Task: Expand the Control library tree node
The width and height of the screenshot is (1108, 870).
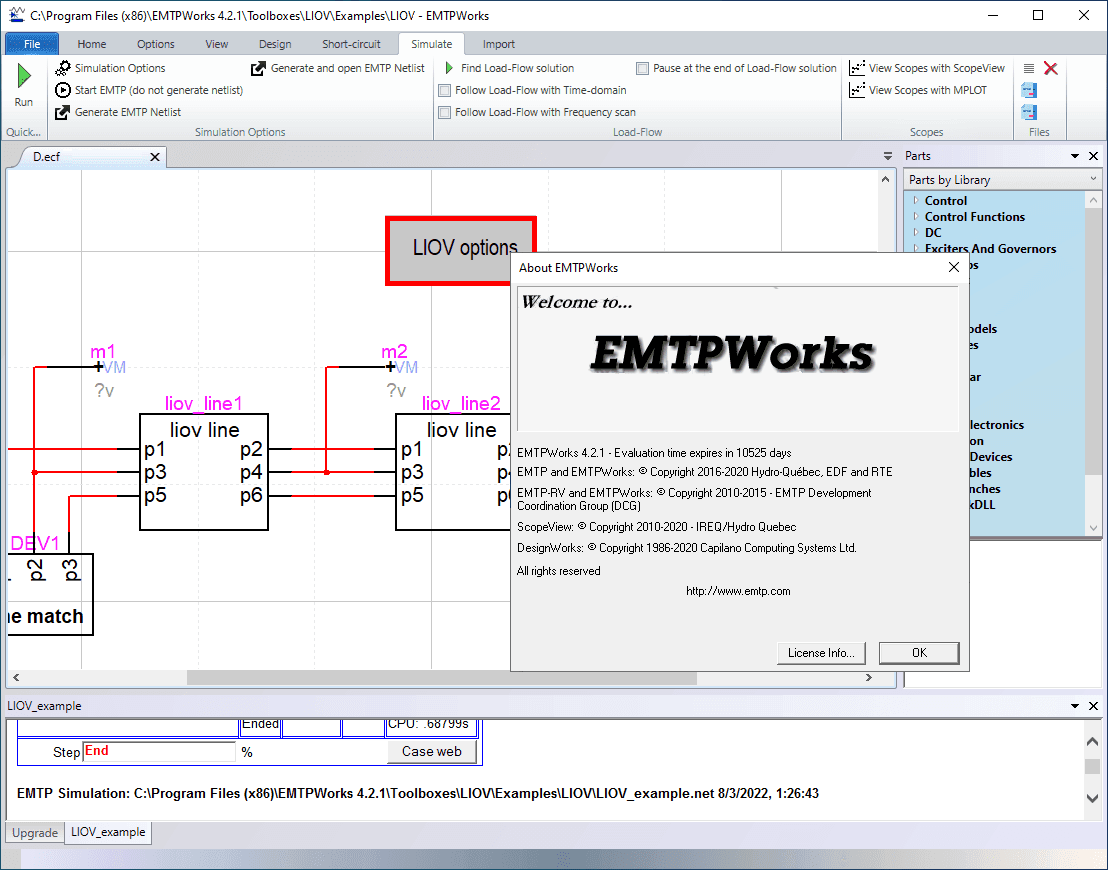Action: (916, 200)
